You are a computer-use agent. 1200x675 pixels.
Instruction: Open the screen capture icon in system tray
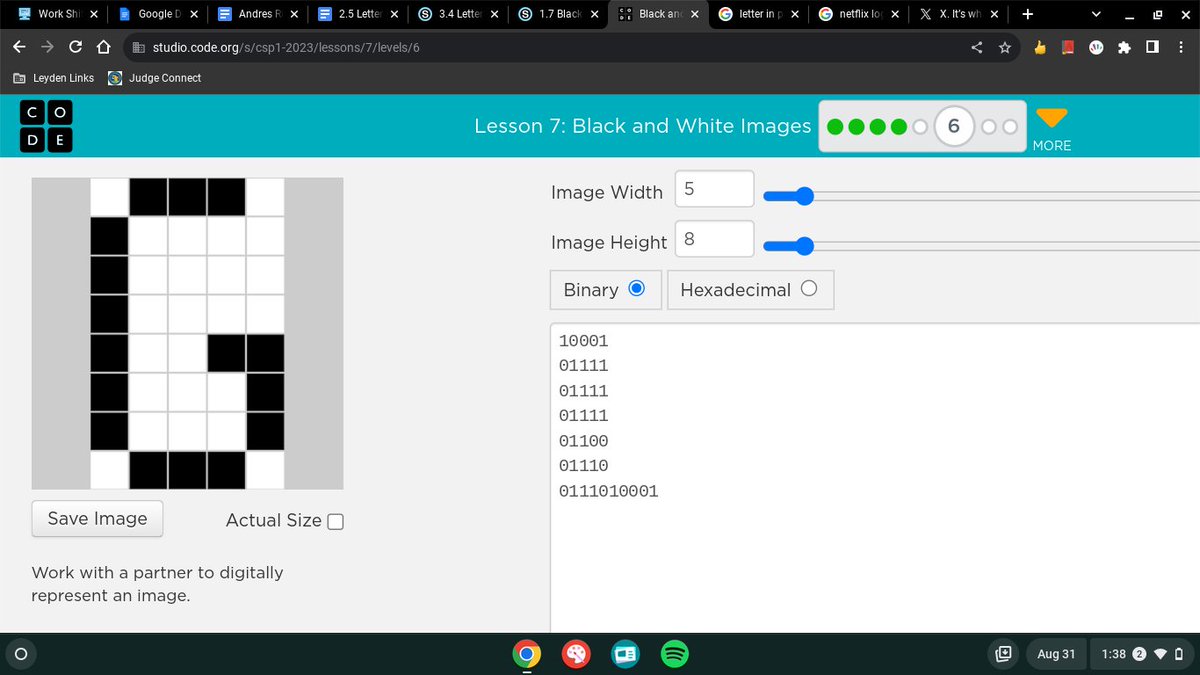tap(1002, 654)
